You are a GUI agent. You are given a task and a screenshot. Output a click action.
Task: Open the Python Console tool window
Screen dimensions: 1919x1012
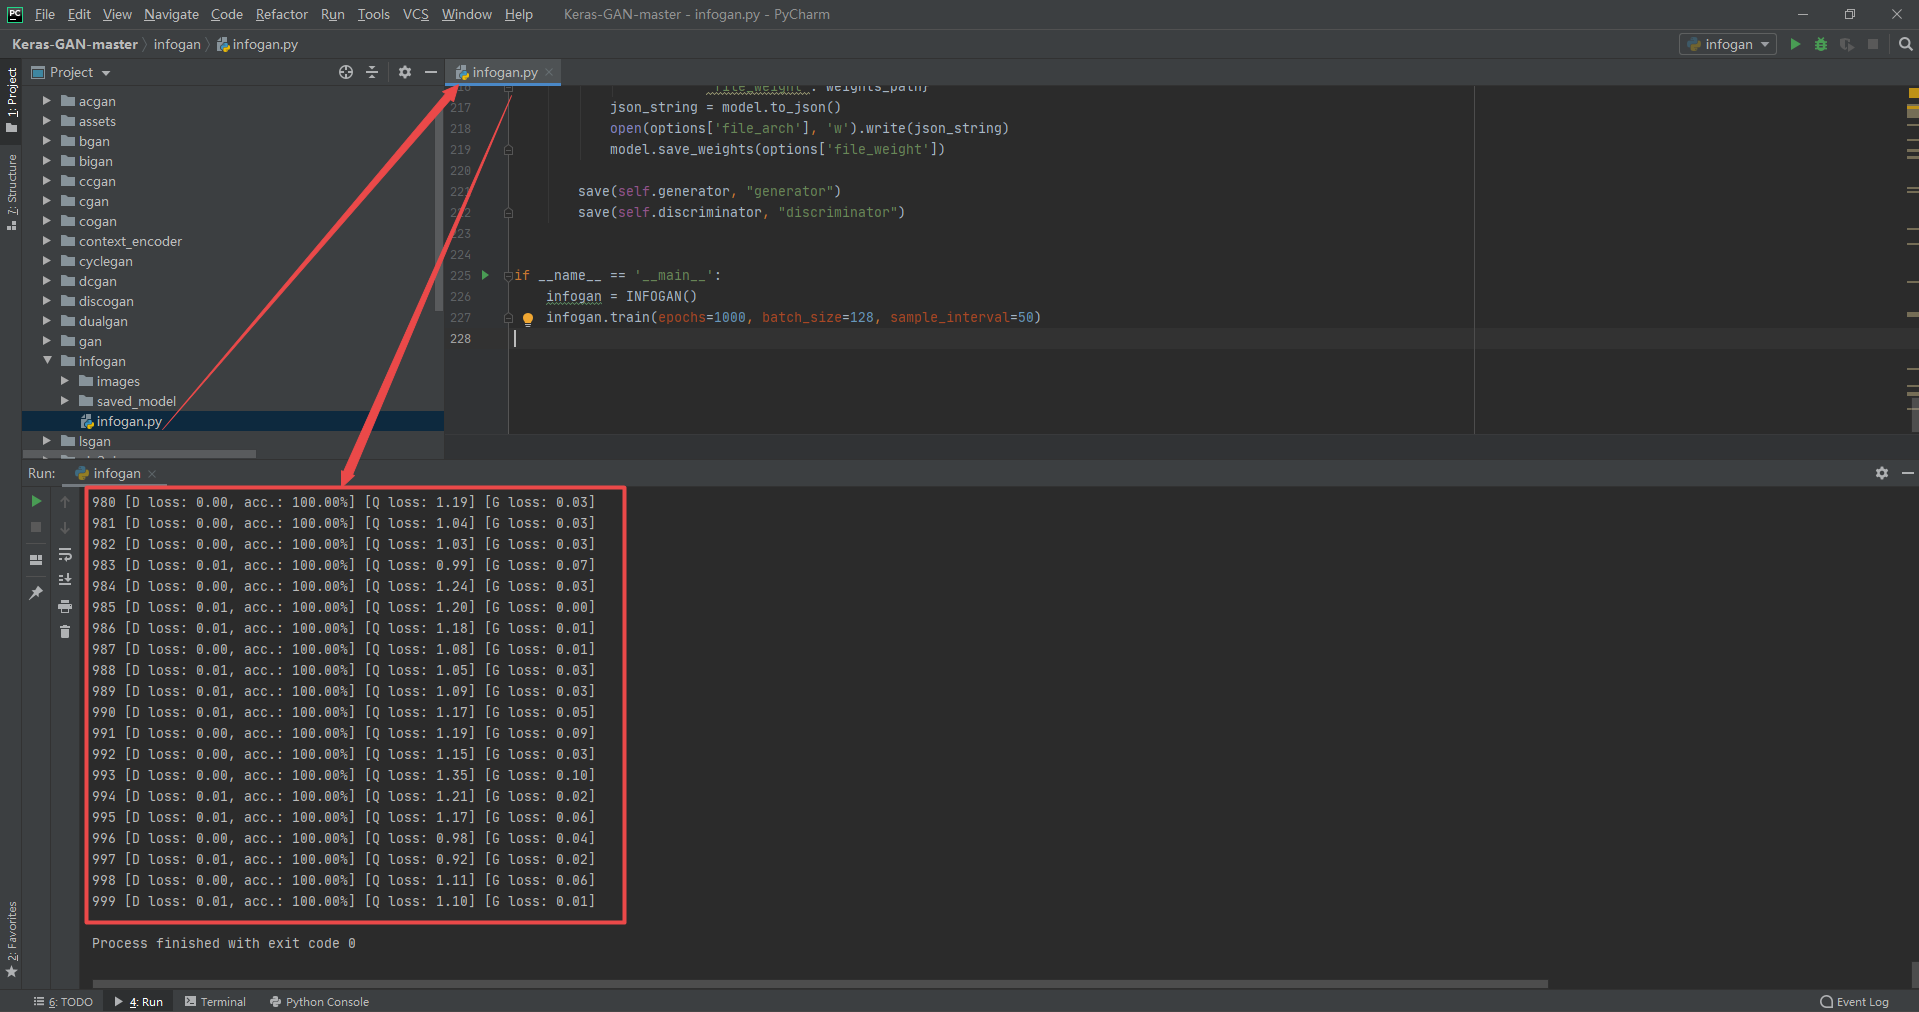(319, 1002)
